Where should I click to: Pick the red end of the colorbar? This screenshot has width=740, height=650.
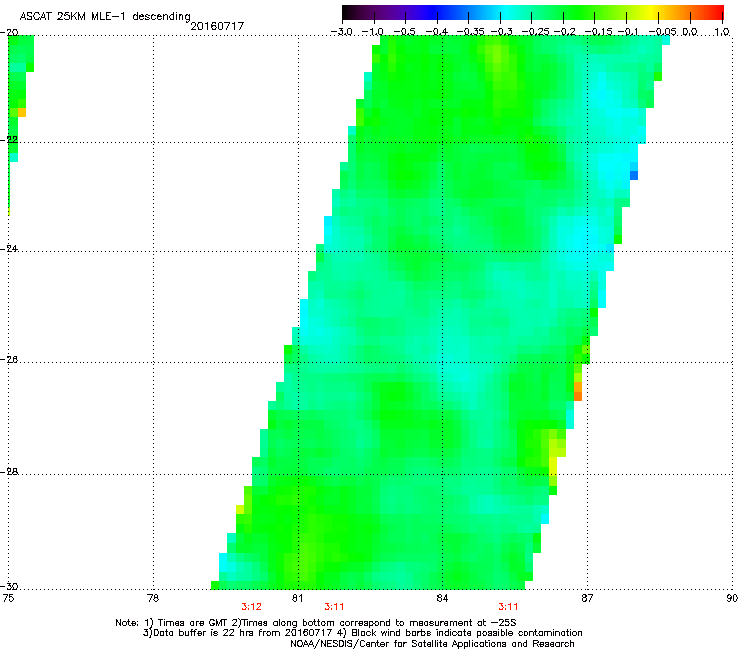(717, 12)
